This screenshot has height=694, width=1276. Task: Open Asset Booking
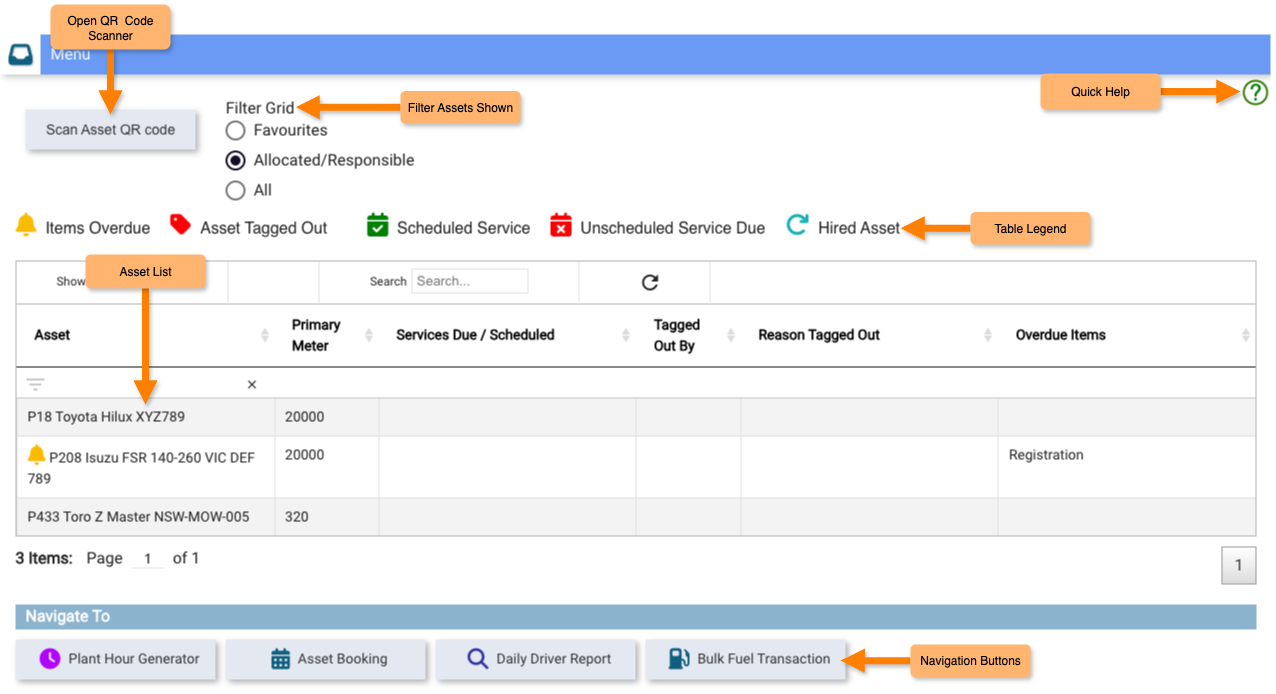point(328,659)
